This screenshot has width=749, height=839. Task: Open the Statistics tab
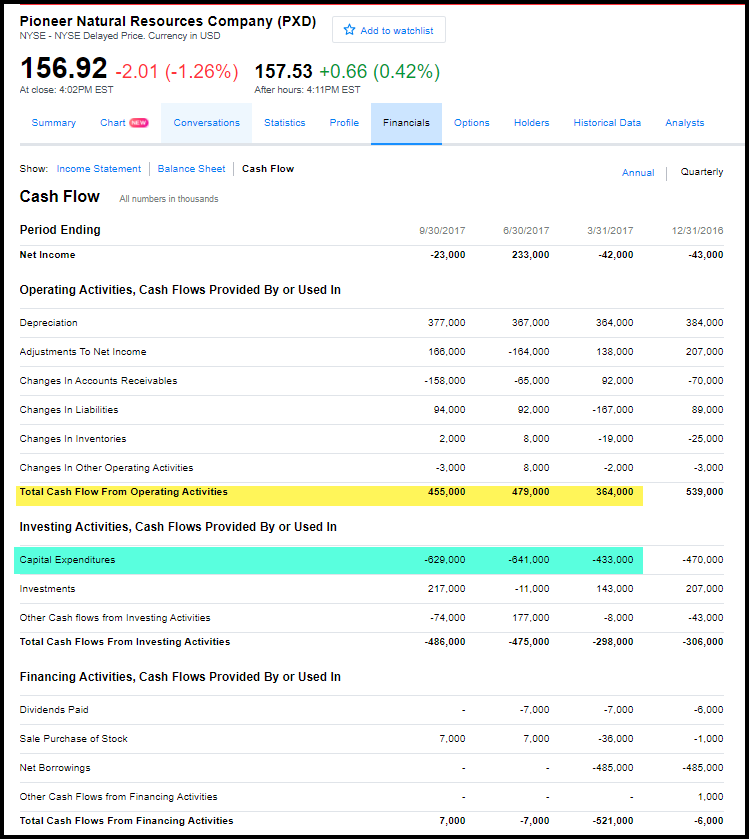[285, 123]
